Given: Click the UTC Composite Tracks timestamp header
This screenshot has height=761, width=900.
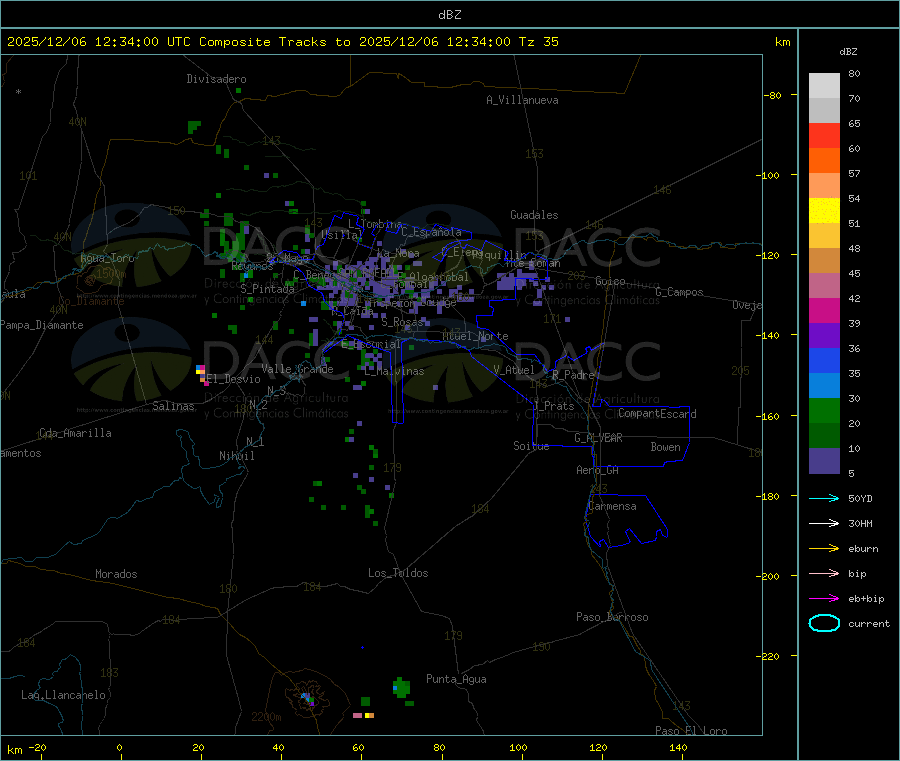Looking at the screenshot, I should [282, 42].
